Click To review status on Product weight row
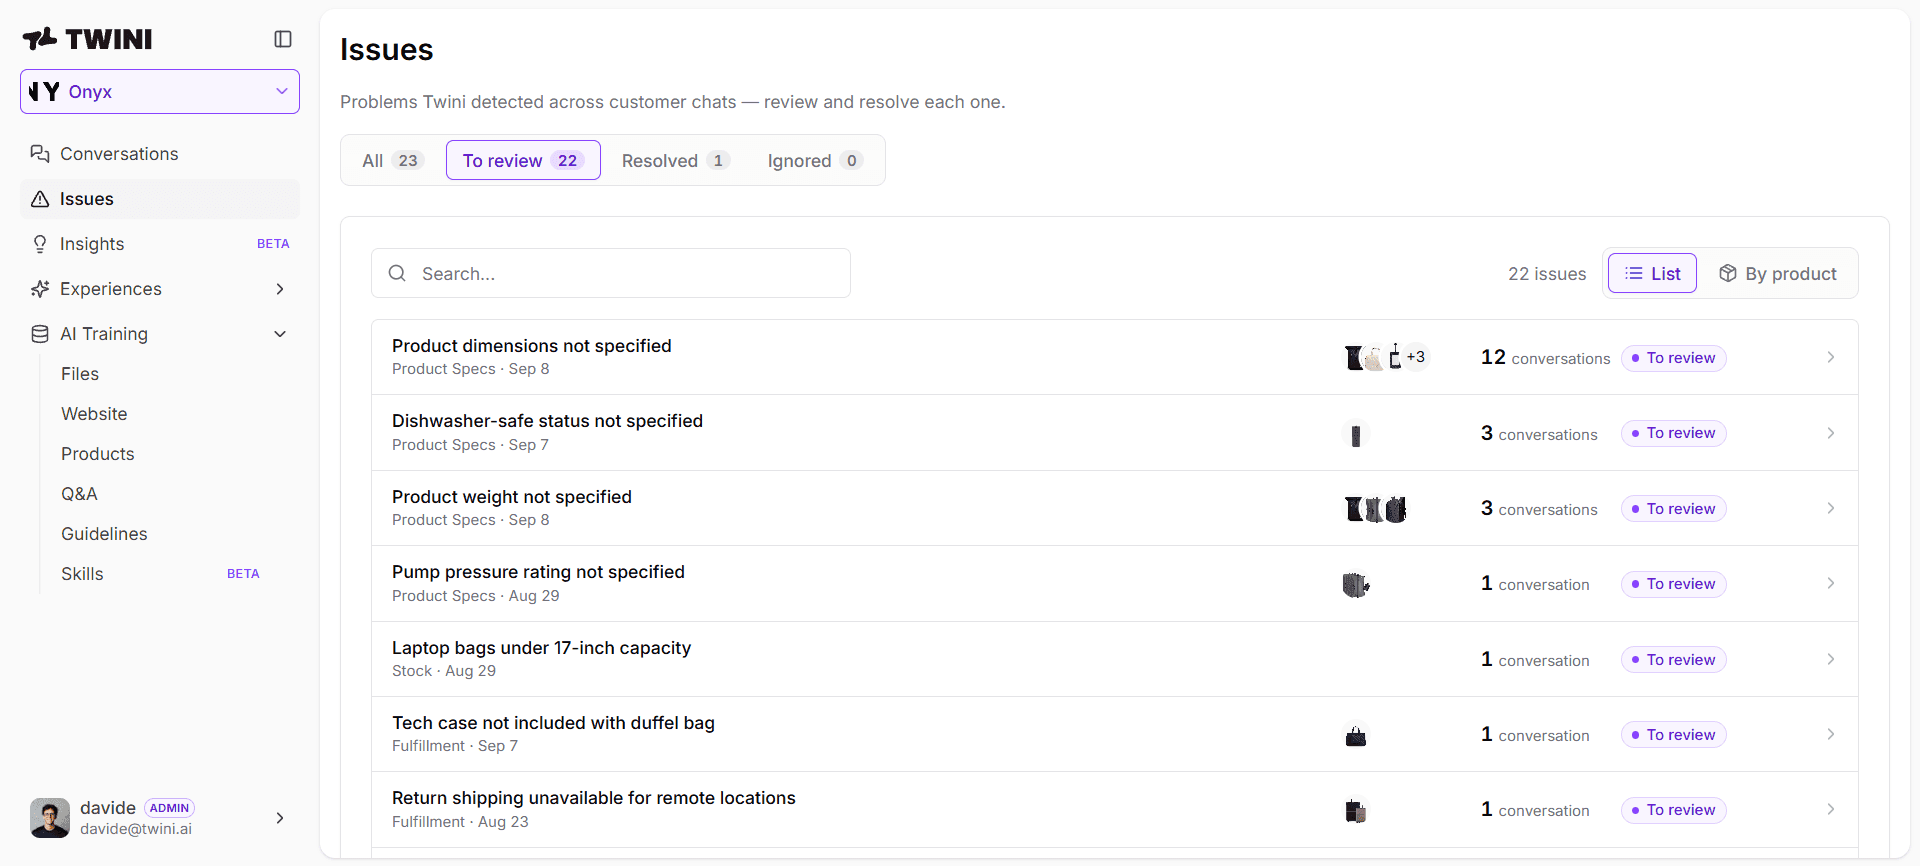Image resolution: width=1920 pixels, height=866 pixels. (x=1673, y=509)
